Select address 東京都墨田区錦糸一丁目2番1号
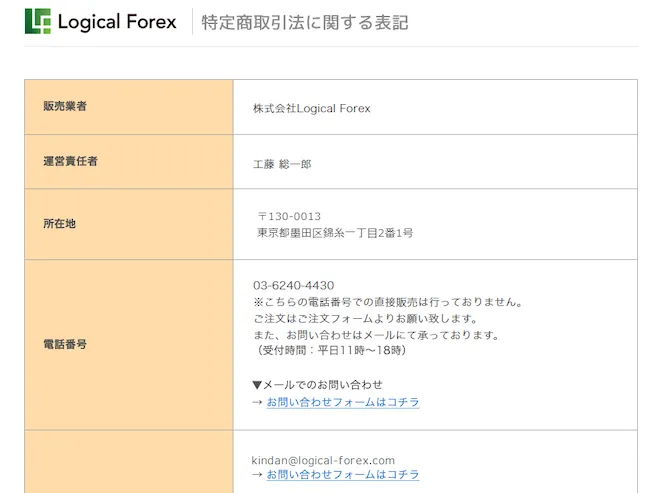 [x=335, y=233]
